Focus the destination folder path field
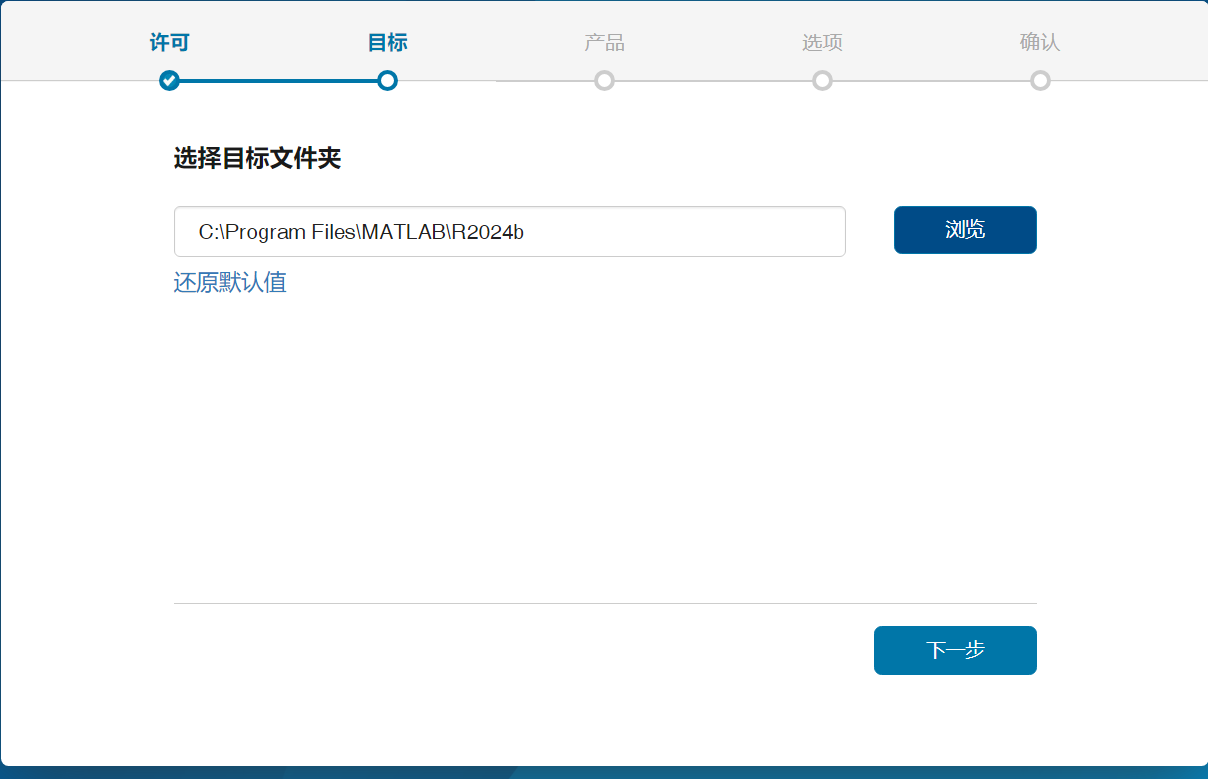The image size is (1208, 779). pos(510,232)
